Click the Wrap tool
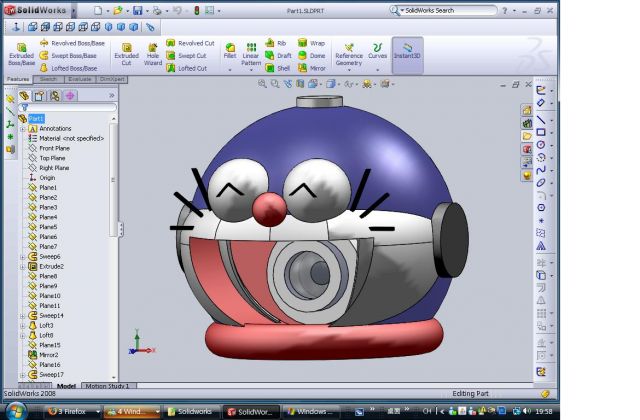Image resolution: width=640 pixels, height=420 pixels. click(311, 43)
